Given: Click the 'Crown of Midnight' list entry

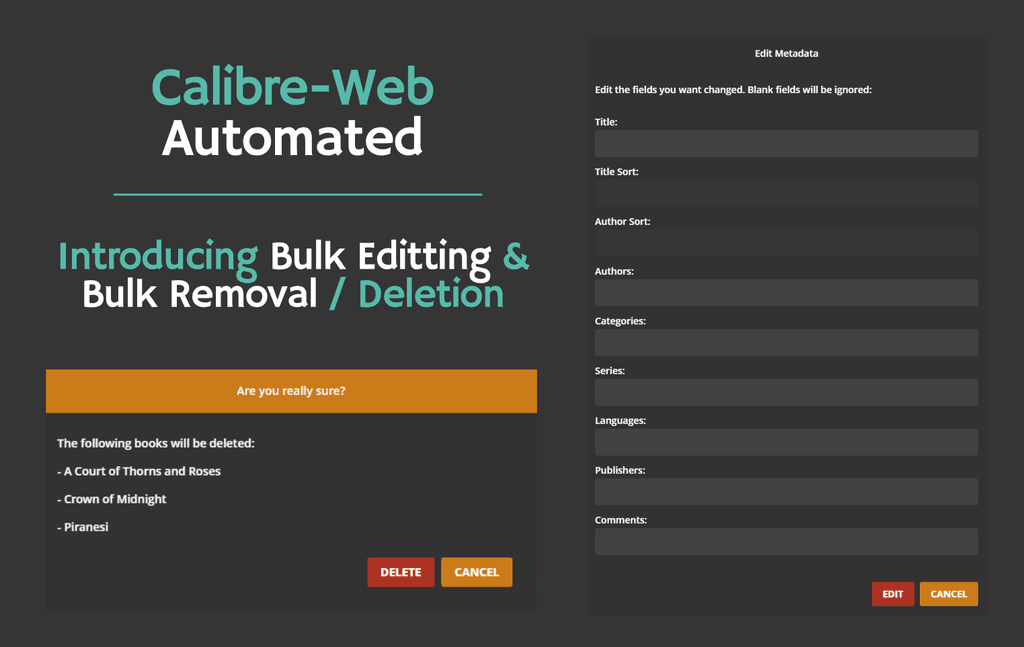Looking at the screenshot, I should pos(115,499).
